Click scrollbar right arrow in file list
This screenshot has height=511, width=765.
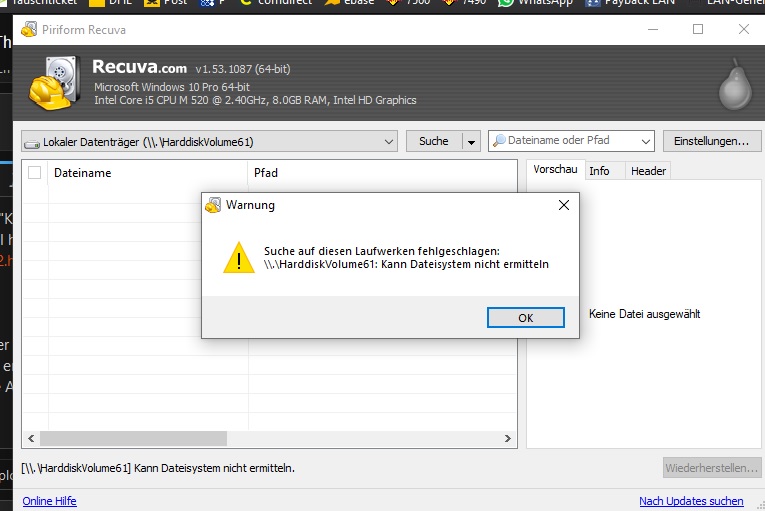coord(507,438)
